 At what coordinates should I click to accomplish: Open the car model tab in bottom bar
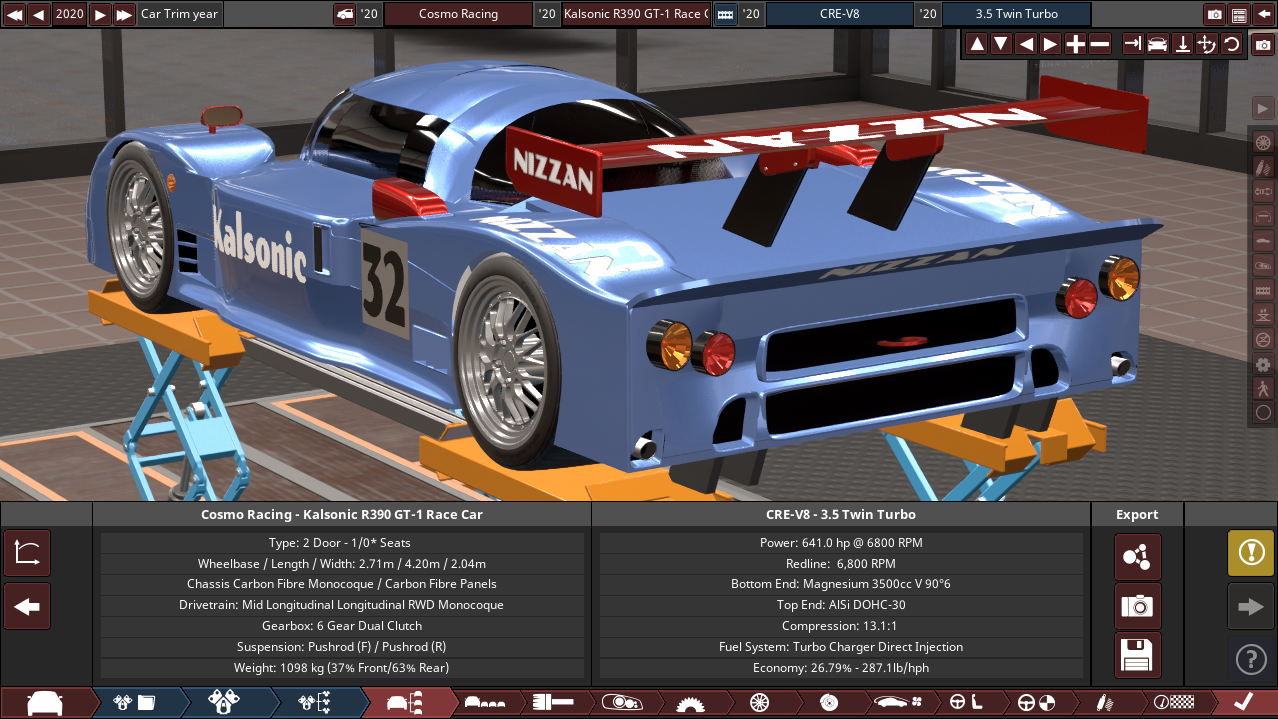(x=45, y=703)
